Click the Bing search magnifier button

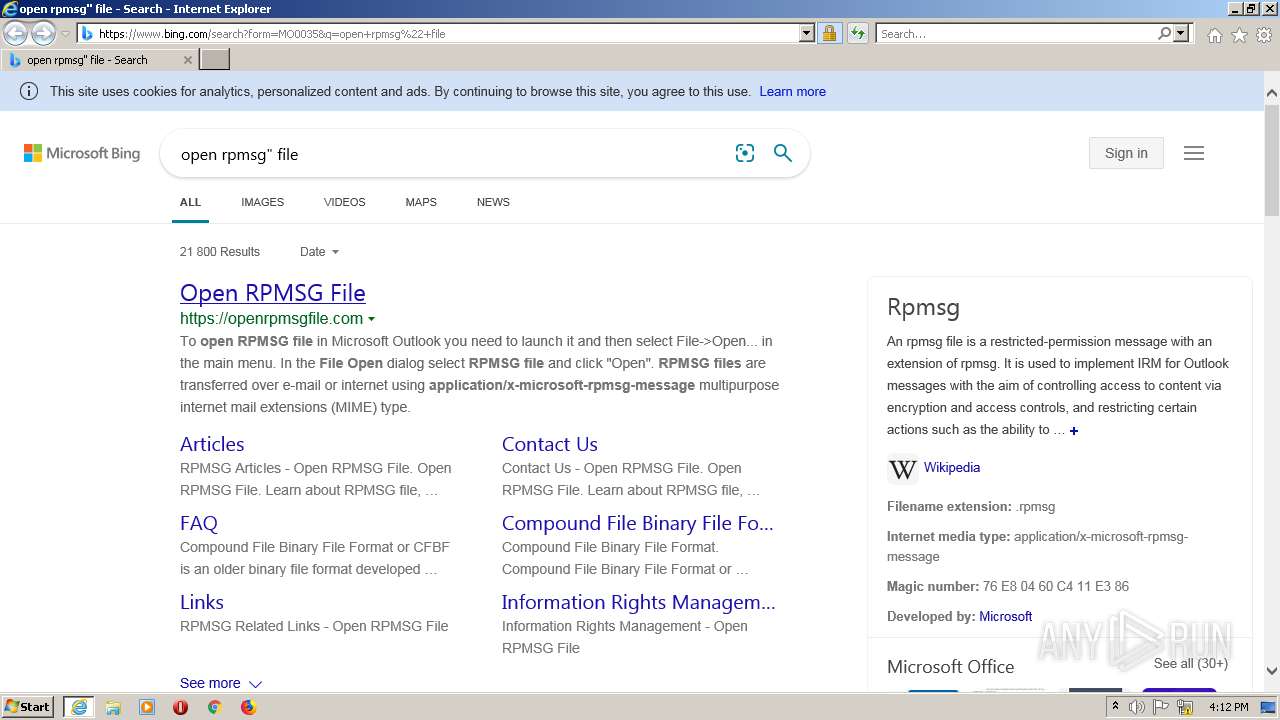coord(783,153)
